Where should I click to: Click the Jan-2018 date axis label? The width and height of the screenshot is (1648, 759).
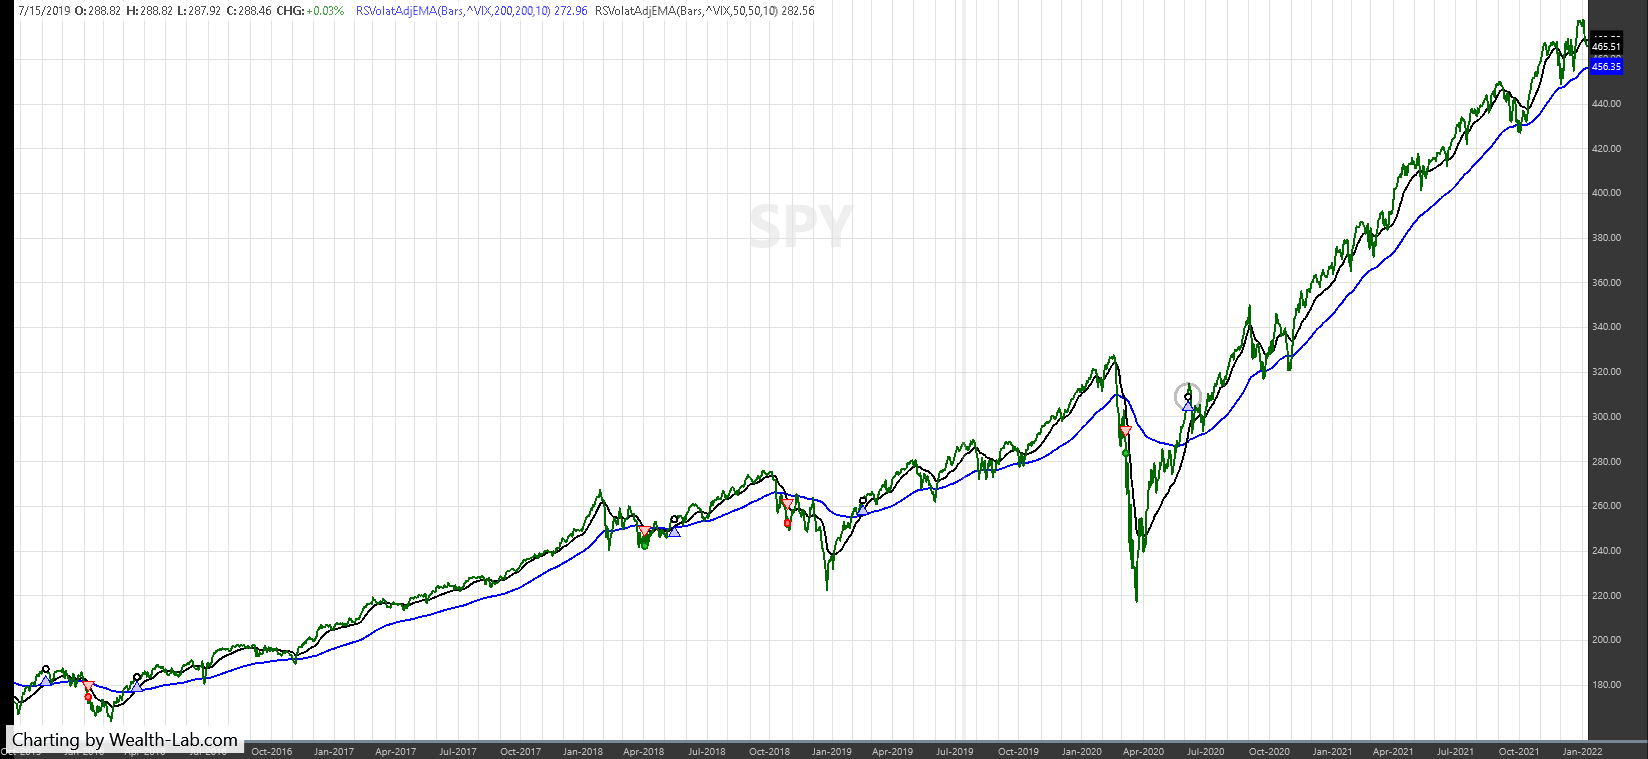[x=582, y=751]
